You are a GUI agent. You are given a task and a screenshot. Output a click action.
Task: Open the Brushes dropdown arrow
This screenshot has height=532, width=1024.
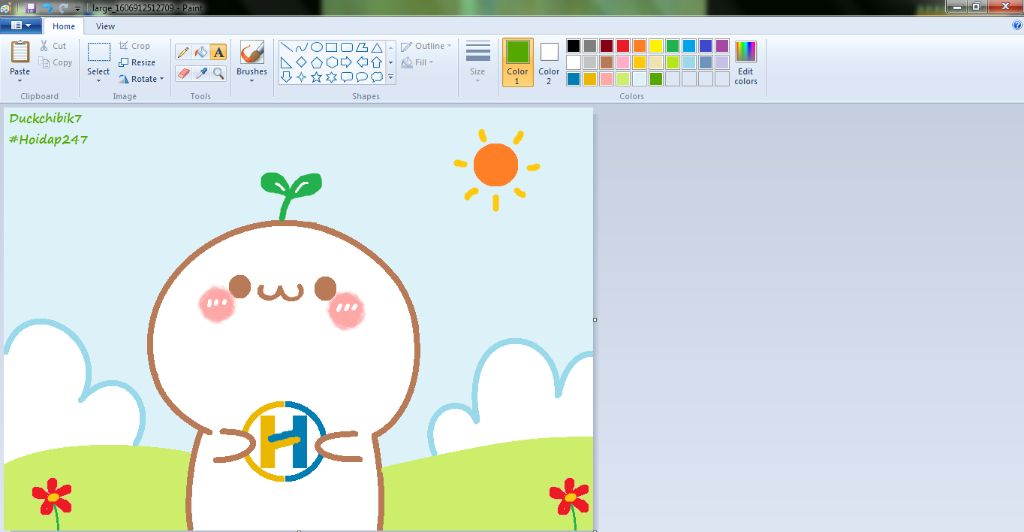pos(251,80)
